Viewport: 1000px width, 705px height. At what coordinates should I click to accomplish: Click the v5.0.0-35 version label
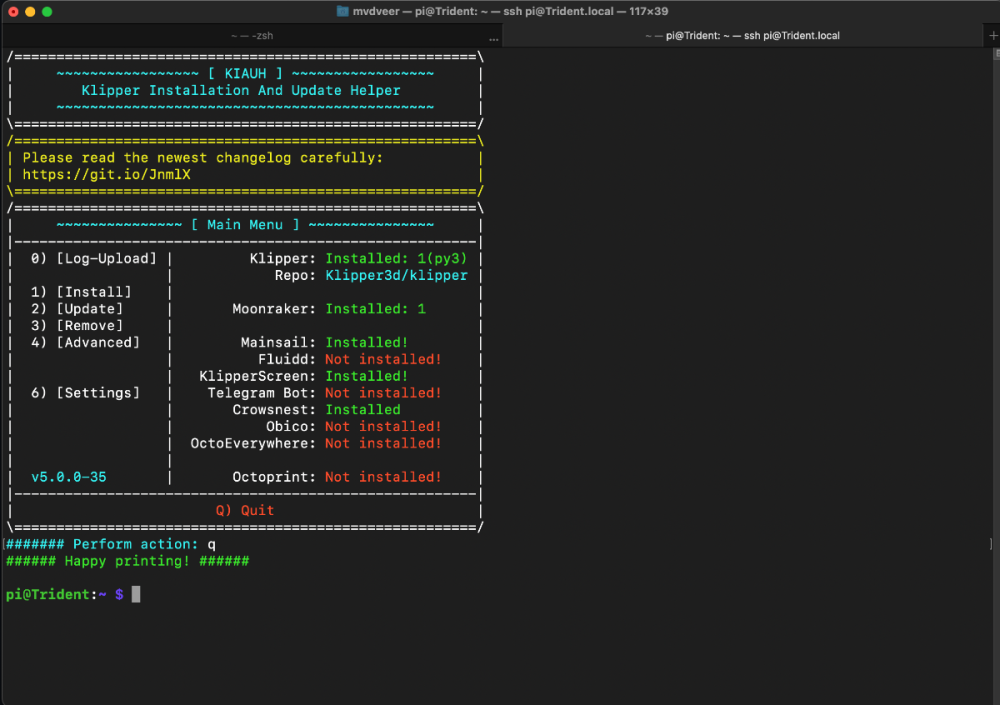[69, 477]
